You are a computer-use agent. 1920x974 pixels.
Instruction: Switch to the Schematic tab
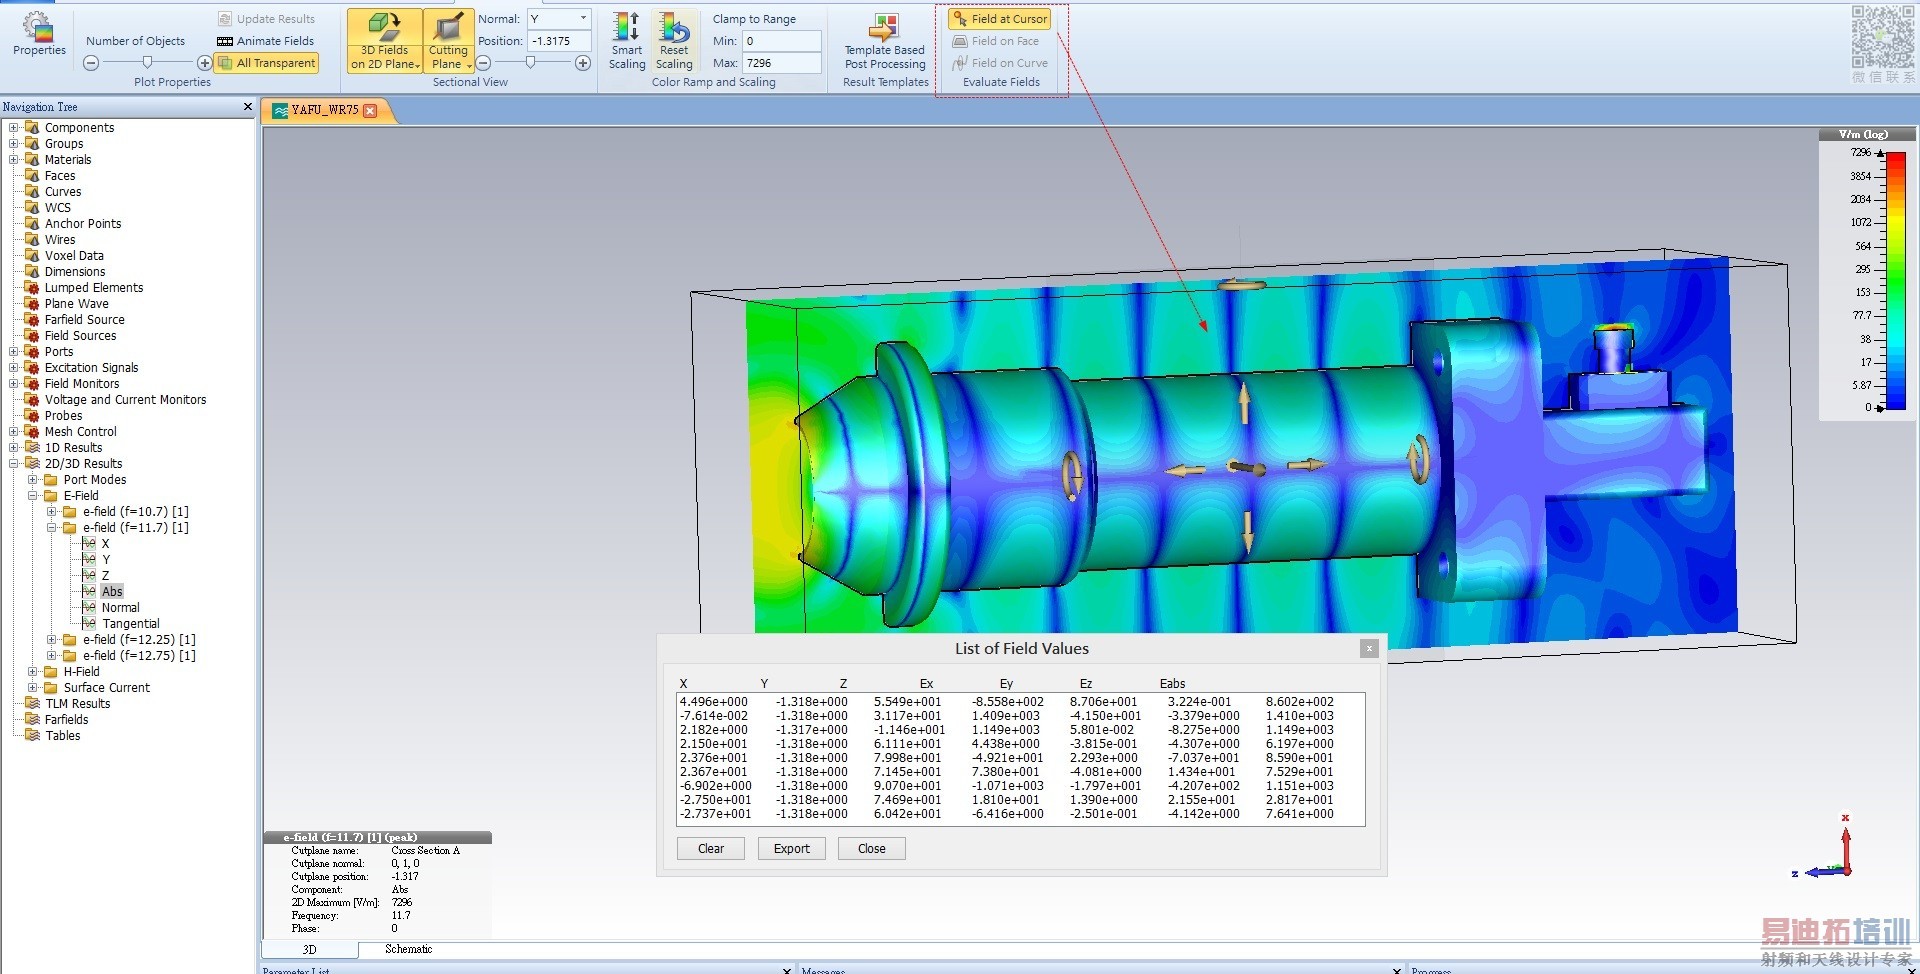coord(409,949)
